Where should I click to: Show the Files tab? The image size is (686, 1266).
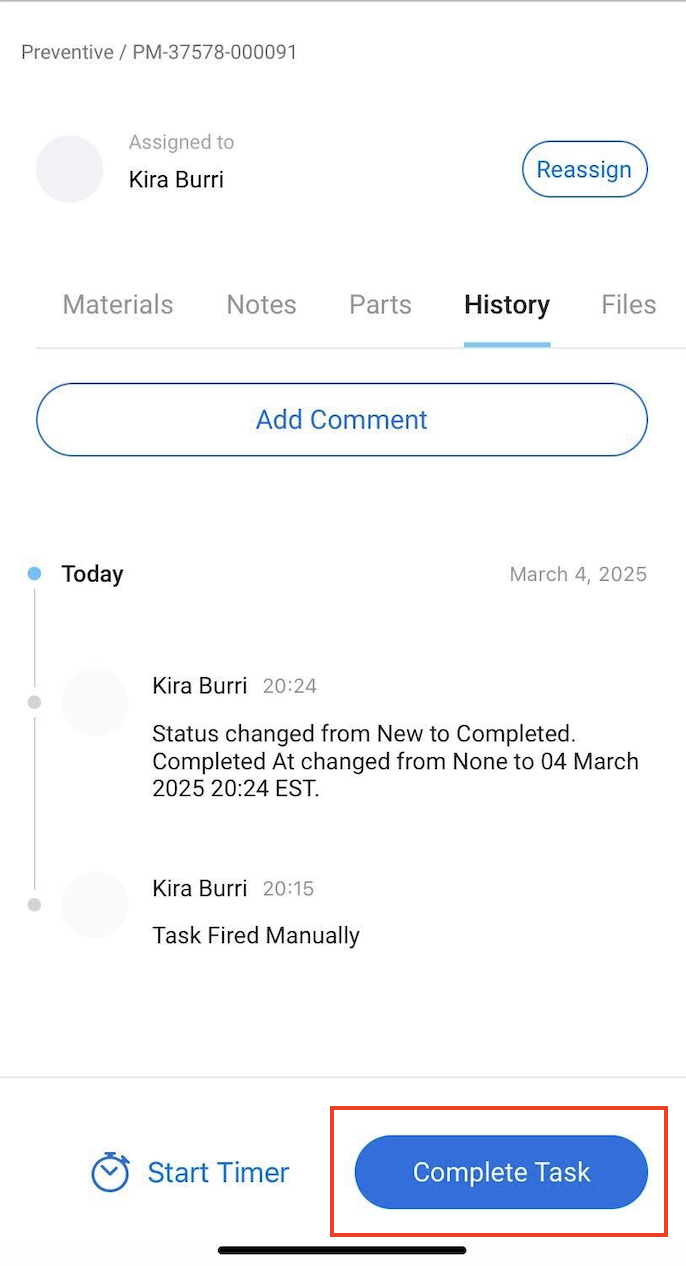point(628,305)
